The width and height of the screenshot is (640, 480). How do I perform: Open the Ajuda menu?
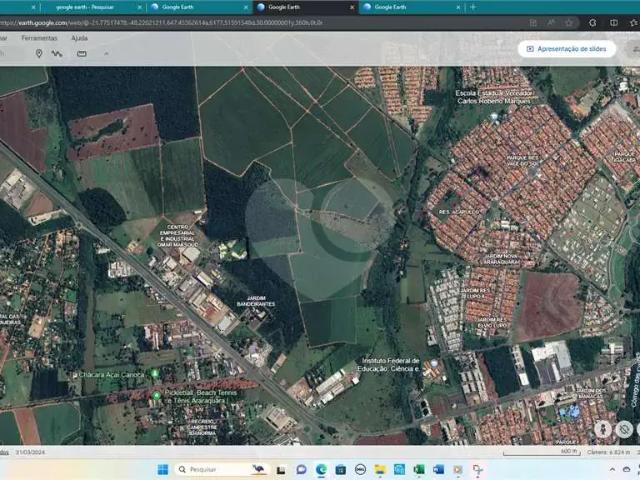[x=79, y=38]
